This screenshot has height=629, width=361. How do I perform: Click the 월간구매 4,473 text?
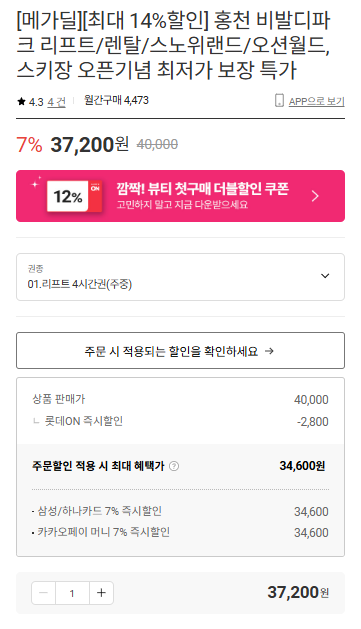tap(116, 100)
